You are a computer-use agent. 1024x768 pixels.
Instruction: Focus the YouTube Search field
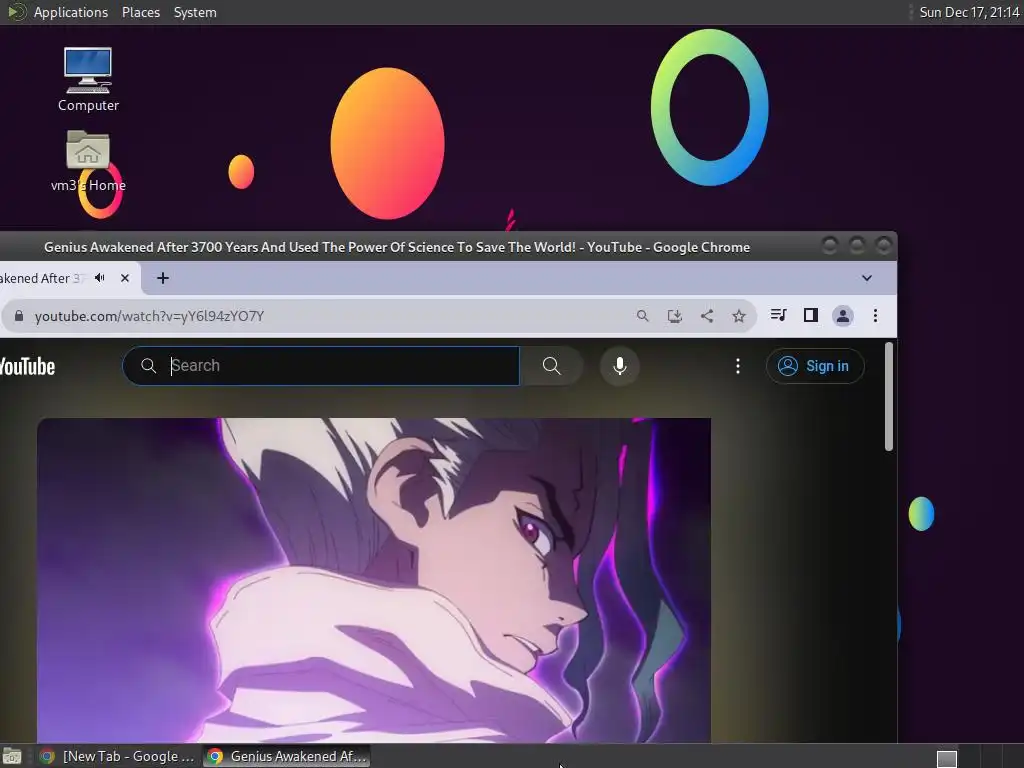click(x=321, y=366)
